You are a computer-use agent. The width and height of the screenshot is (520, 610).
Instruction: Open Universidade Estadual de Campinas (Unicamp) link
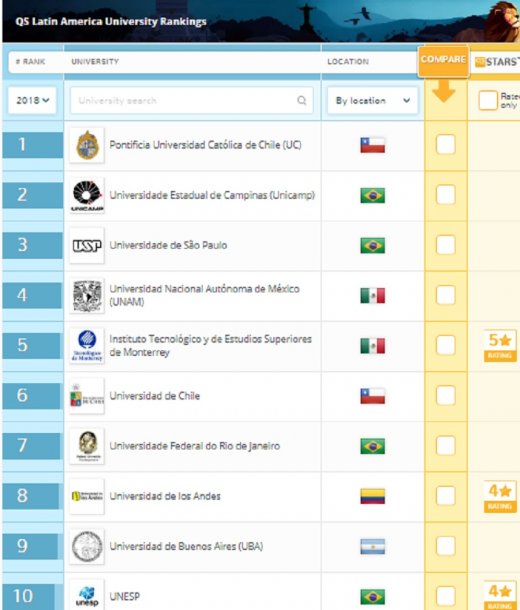click(x=212, y=195)
